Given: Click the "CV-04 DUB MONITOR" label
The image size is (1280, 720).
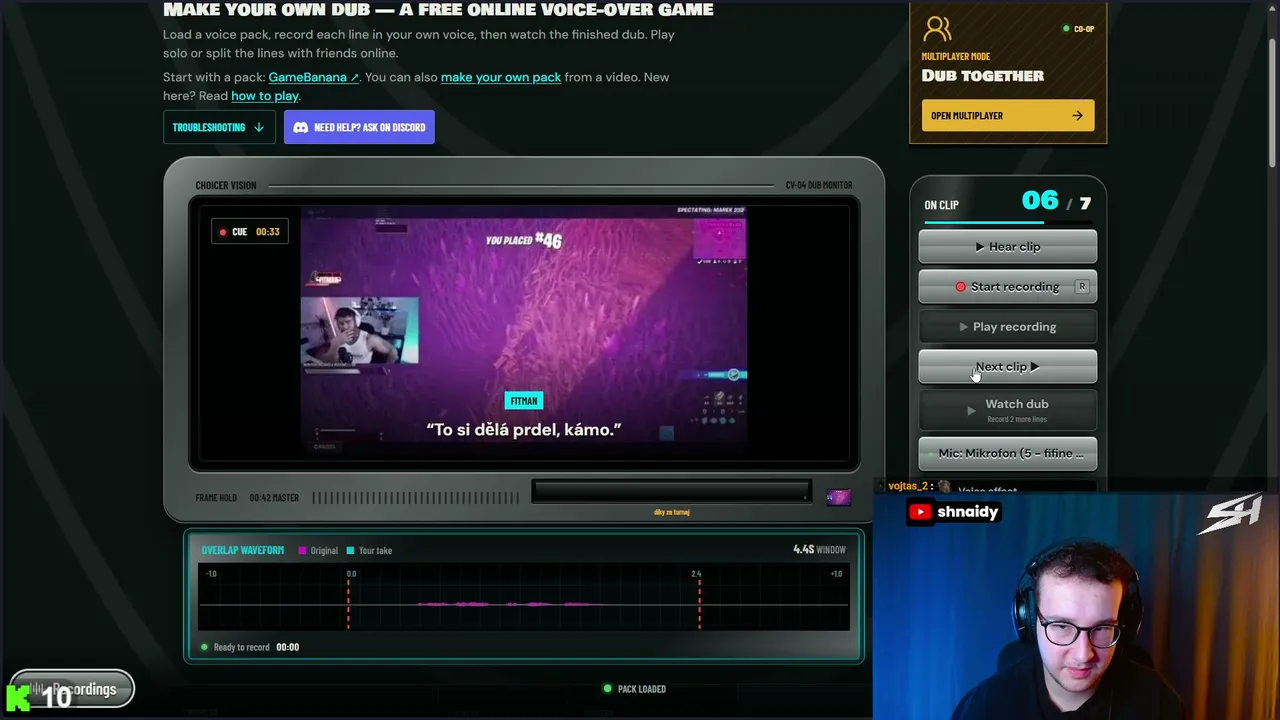Looking at the screenshot, I should click(x=819, y=186).
